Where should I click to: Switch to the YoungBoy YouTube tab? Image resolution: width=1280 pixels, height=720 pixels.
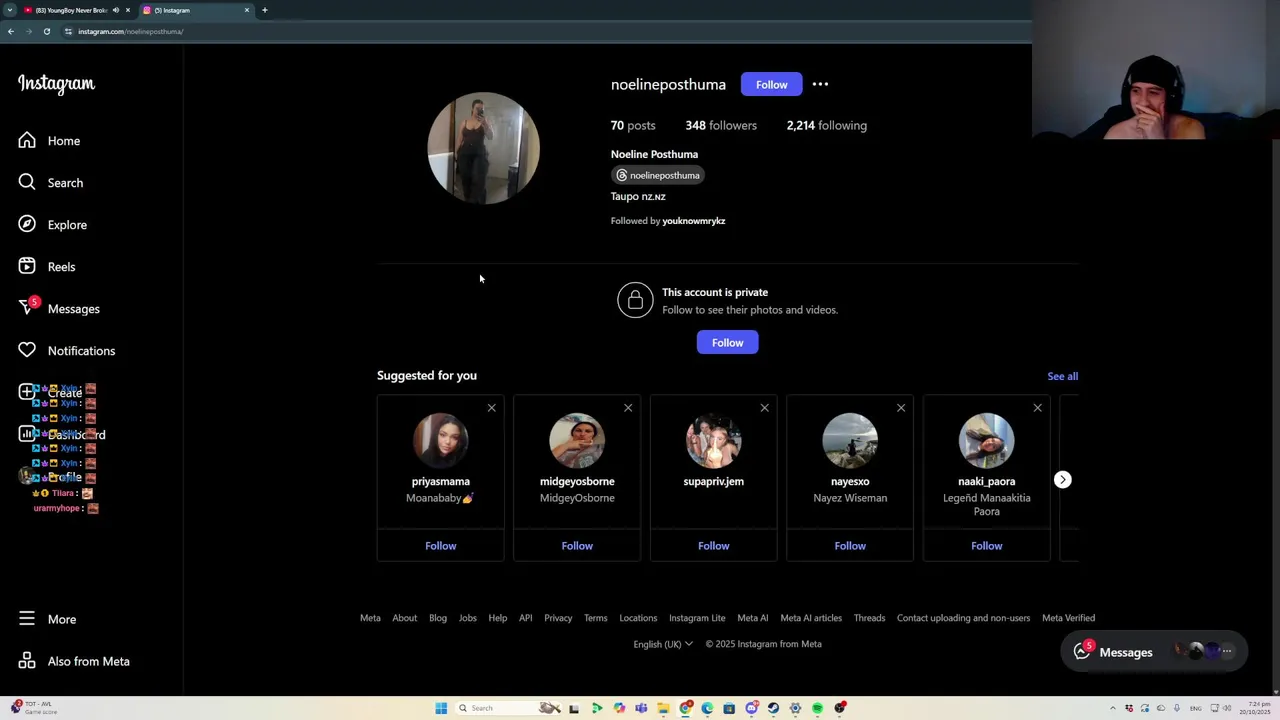[x=70, y=10]
